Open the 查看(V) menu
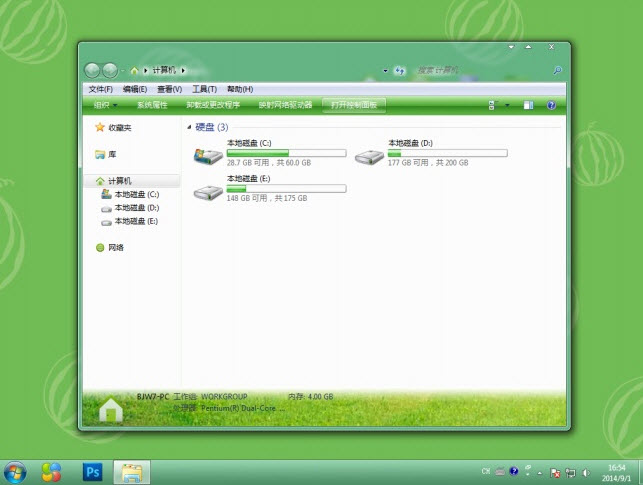Image resolution: width=643 pixels, height=485 pixels. click(x=169, y=89)
